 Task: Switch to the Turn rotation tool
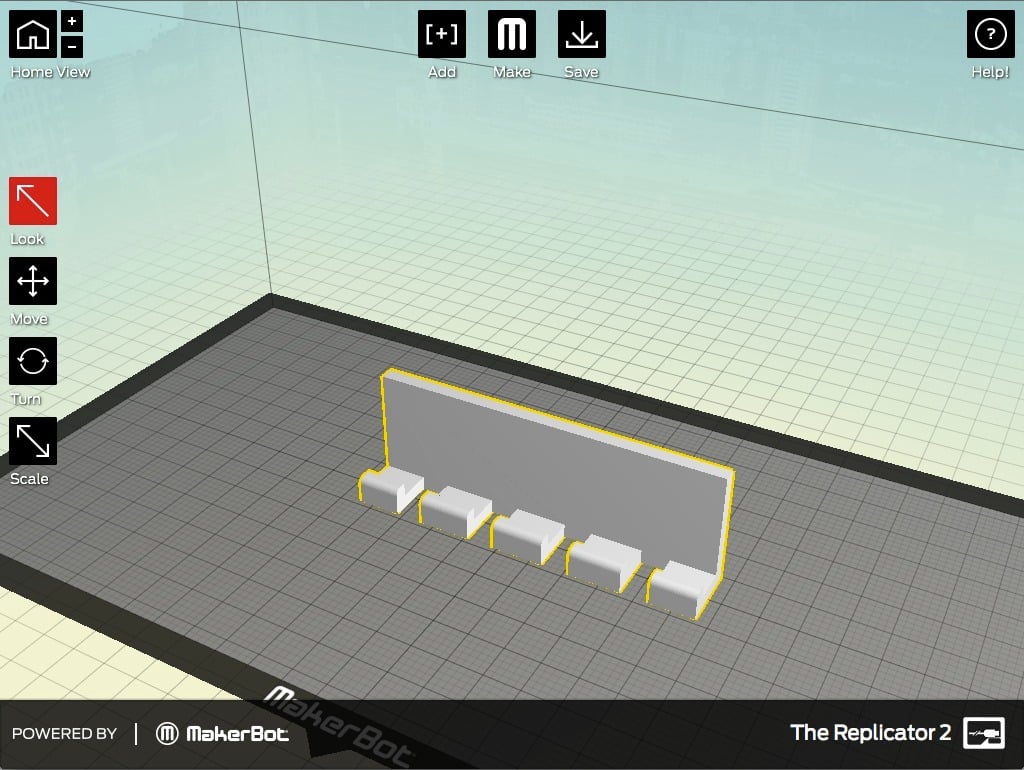pos(33,361)
